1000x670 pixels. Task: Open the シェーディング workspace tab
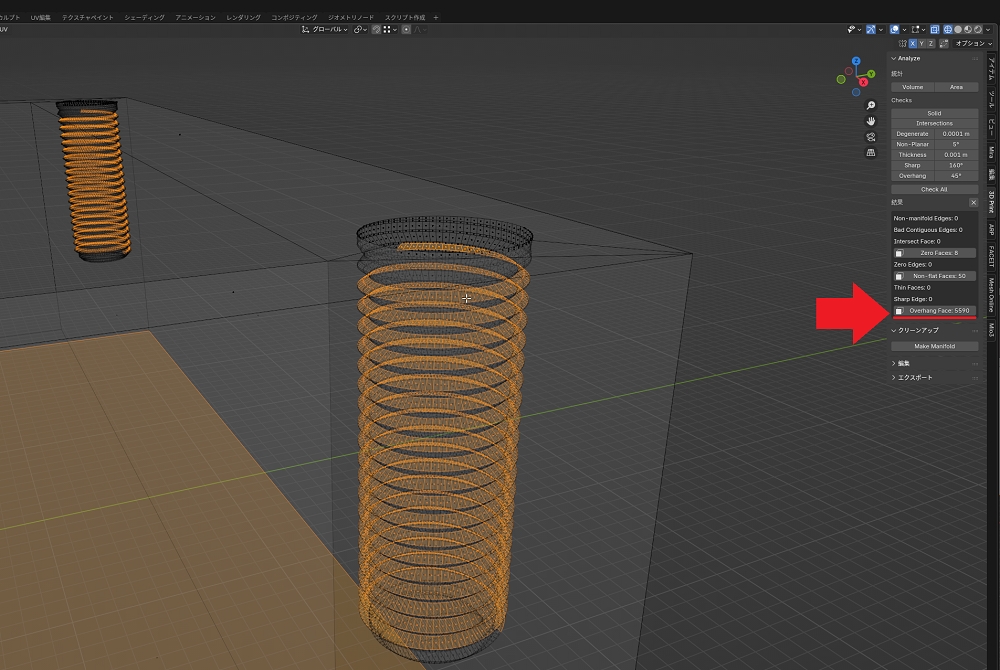click(x=144, y=18)
